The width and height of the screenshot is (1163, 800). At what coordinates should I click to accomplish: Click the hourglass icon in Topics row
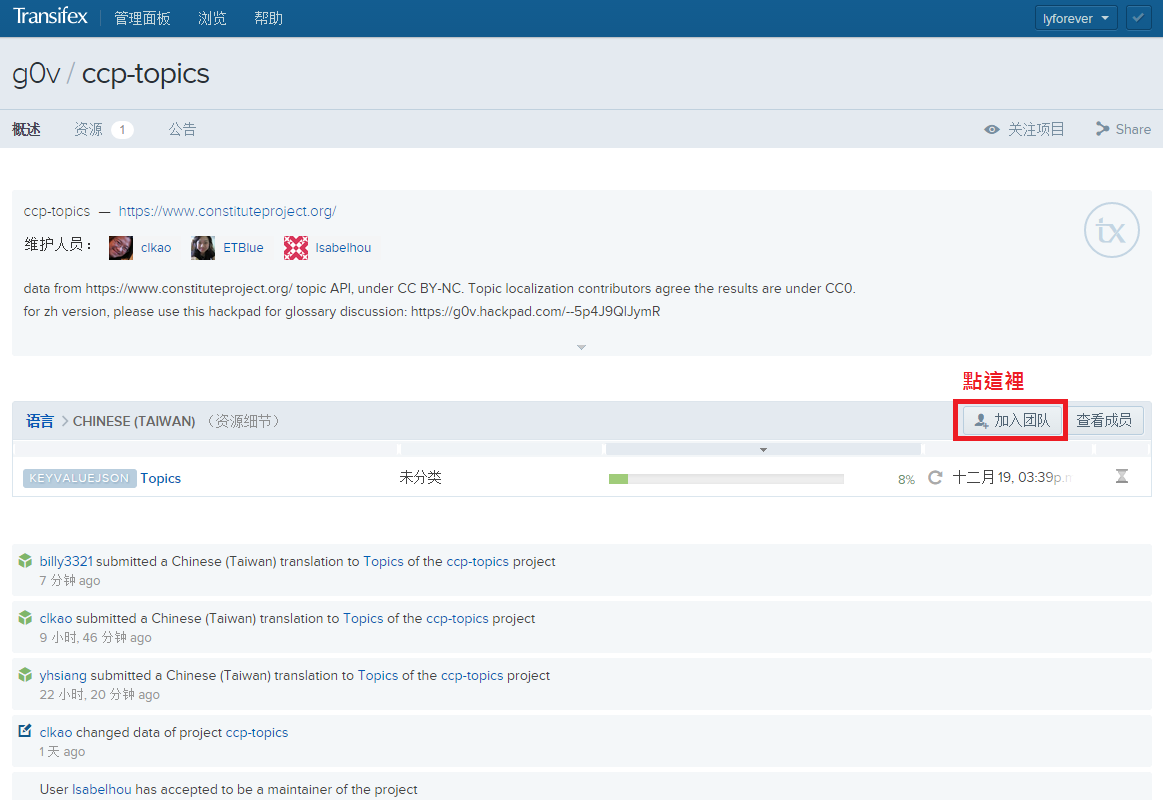click(1122, 477)
